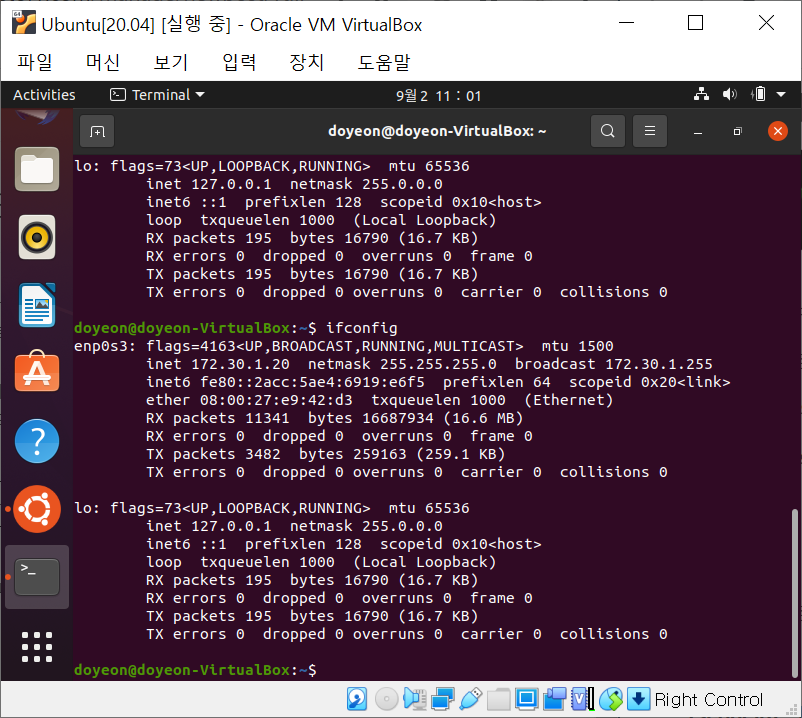Open the 머신 menu
Image resolution: width=802 pixels, height=718 pixels.
(103, 62)
